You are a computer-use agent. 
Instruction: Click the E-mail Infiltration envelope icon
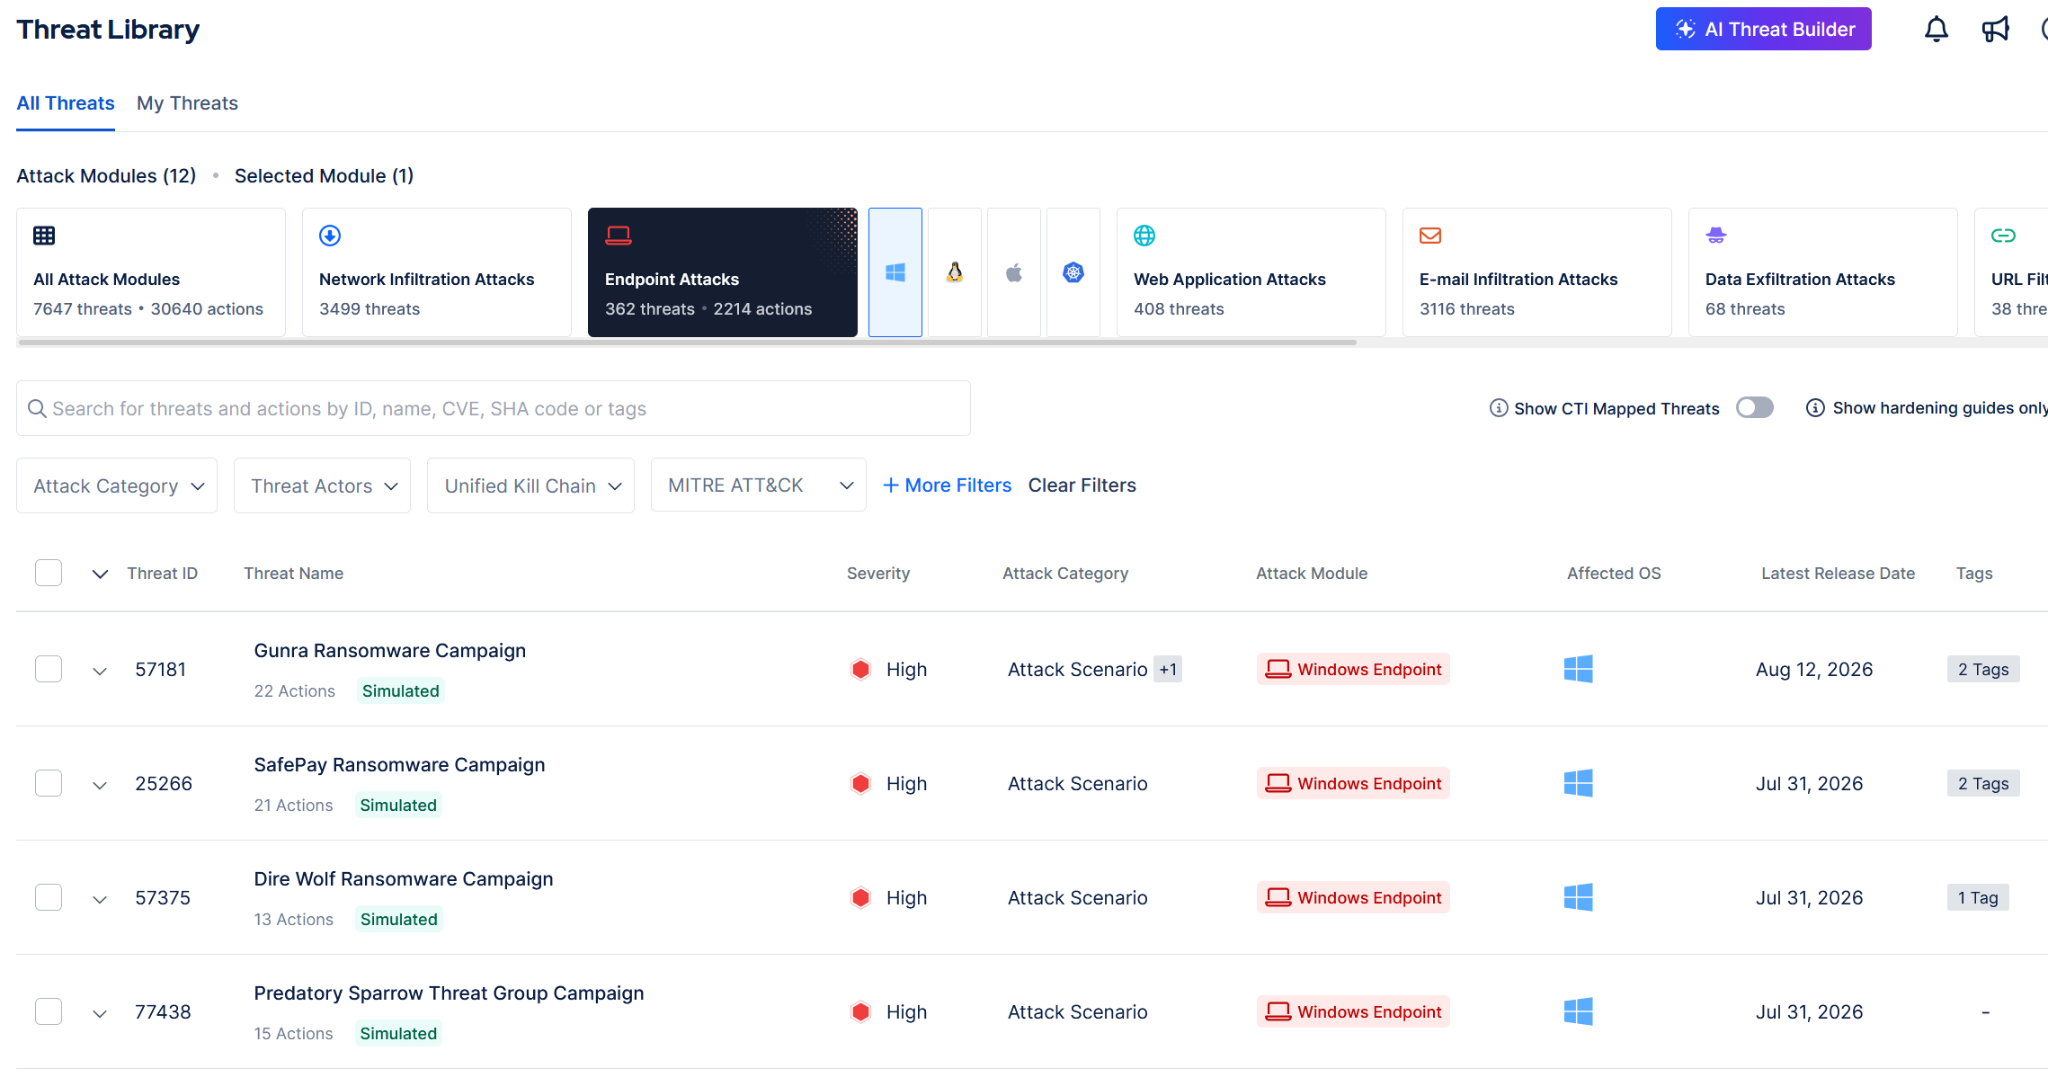(x=1430, y=235)
